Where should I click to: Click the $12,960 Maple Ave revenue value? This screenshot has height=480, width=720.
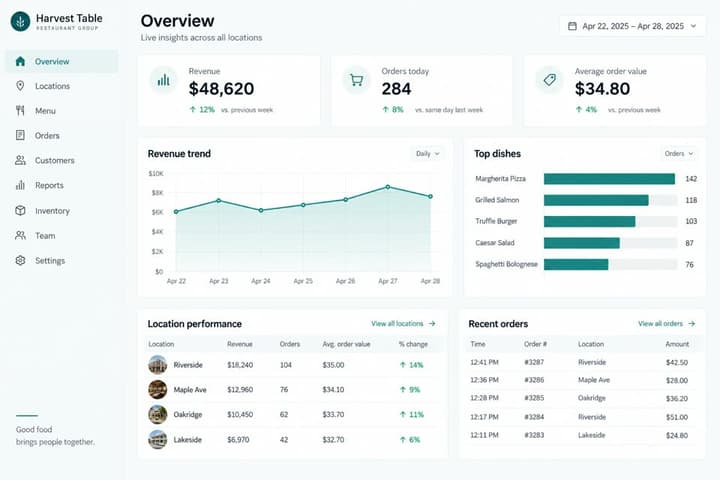pos(240,390)
